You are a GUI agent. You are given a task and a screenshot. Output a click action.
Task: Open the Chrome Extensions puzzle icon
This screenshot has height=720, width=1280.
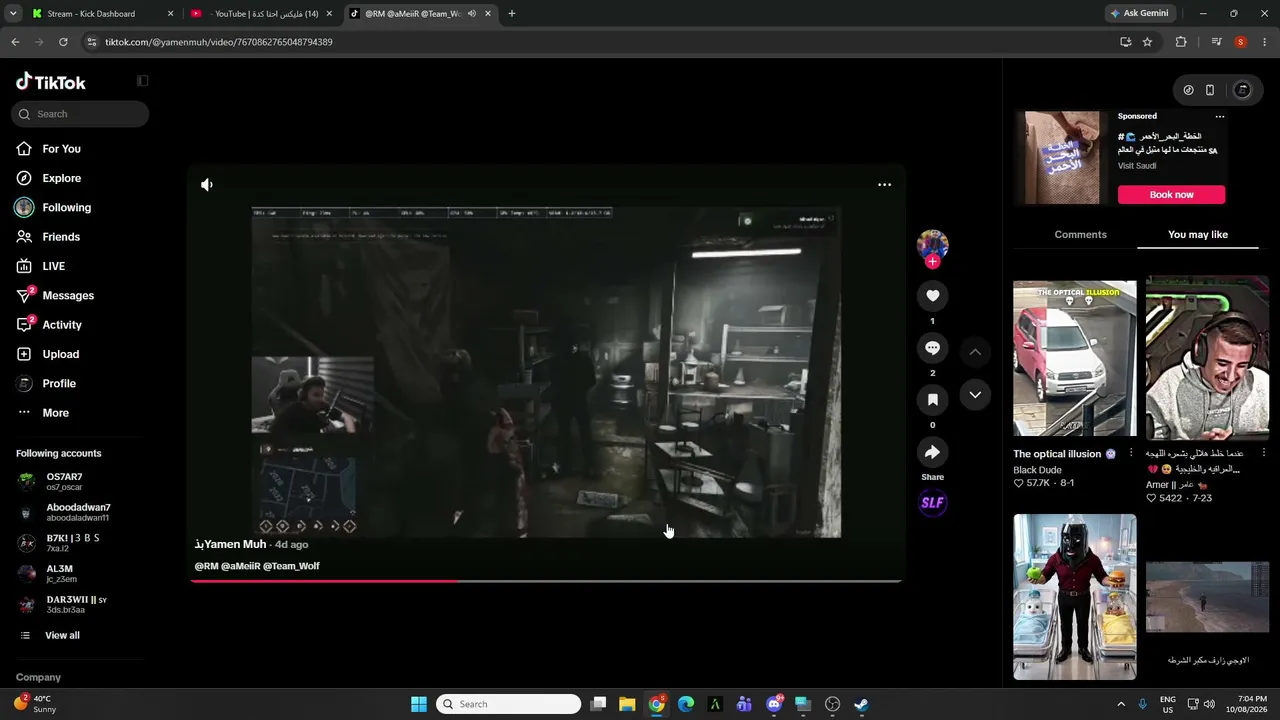pos(1181,42)
